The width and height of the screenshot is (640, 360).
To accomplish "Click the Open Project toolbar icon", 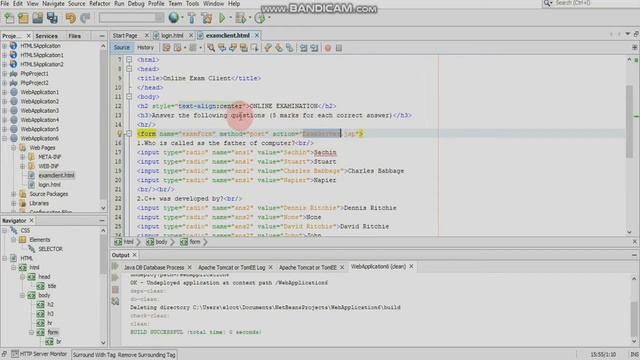I will point(38,18).
